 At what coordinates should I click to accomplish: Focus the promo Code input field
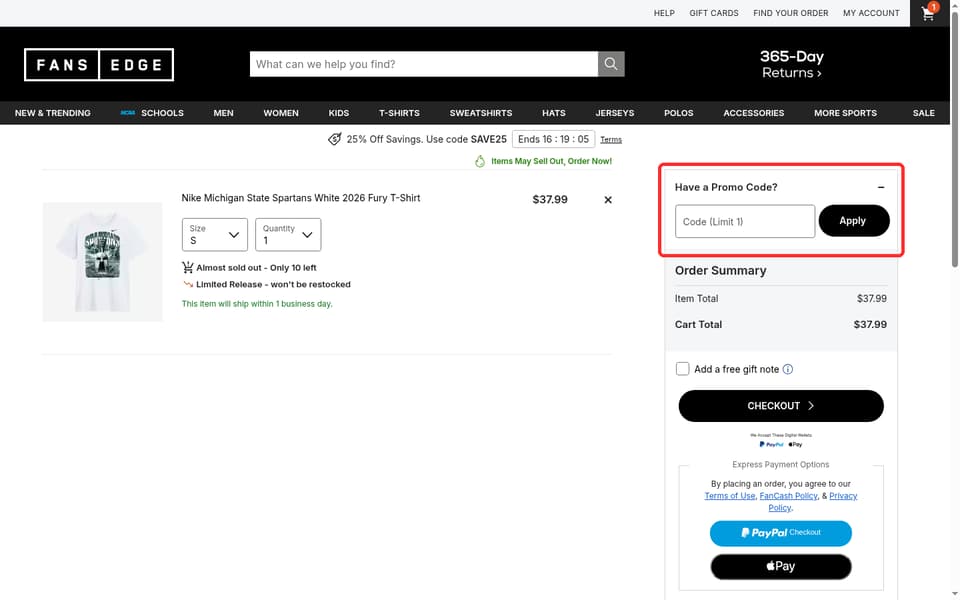click(744, 221)
